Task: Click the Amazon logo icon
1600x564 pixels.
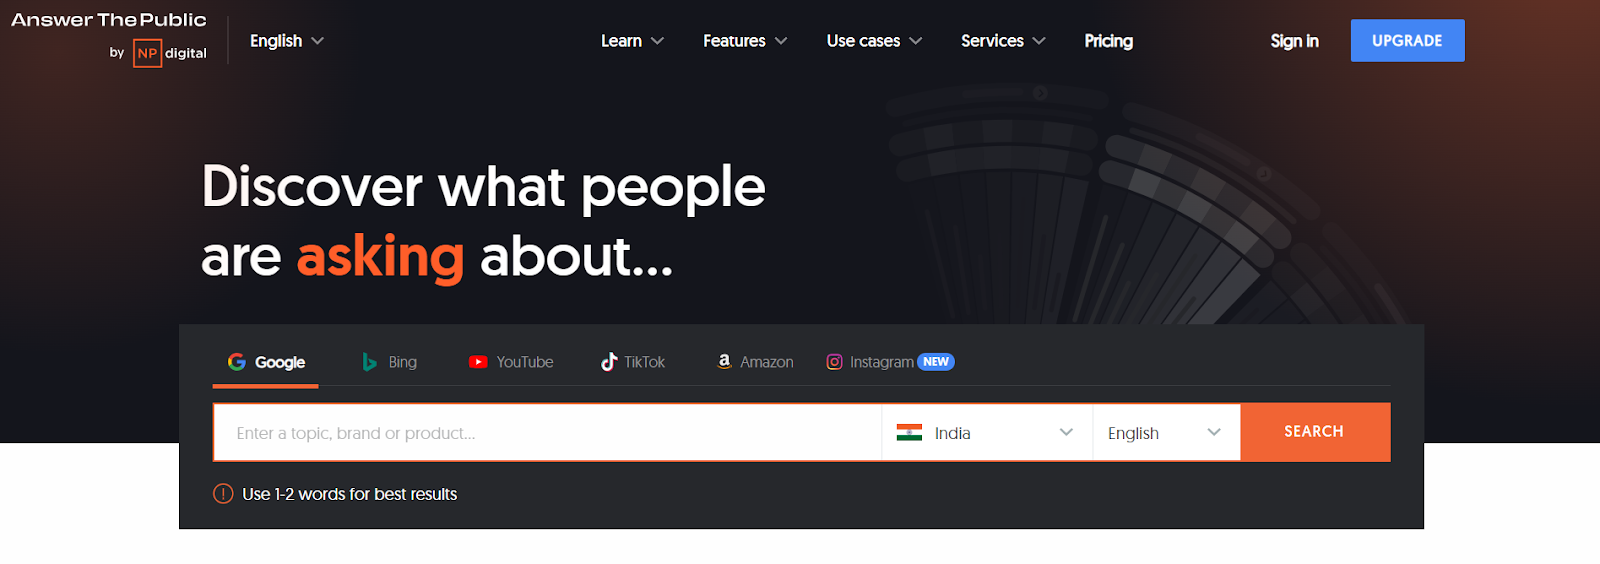Action: 724,361
